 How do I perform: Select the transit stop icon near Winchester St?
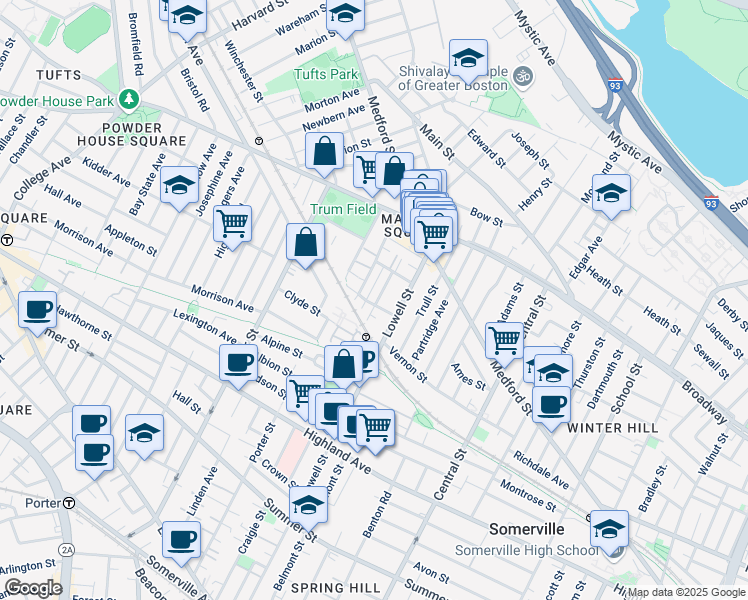[259, 141]
